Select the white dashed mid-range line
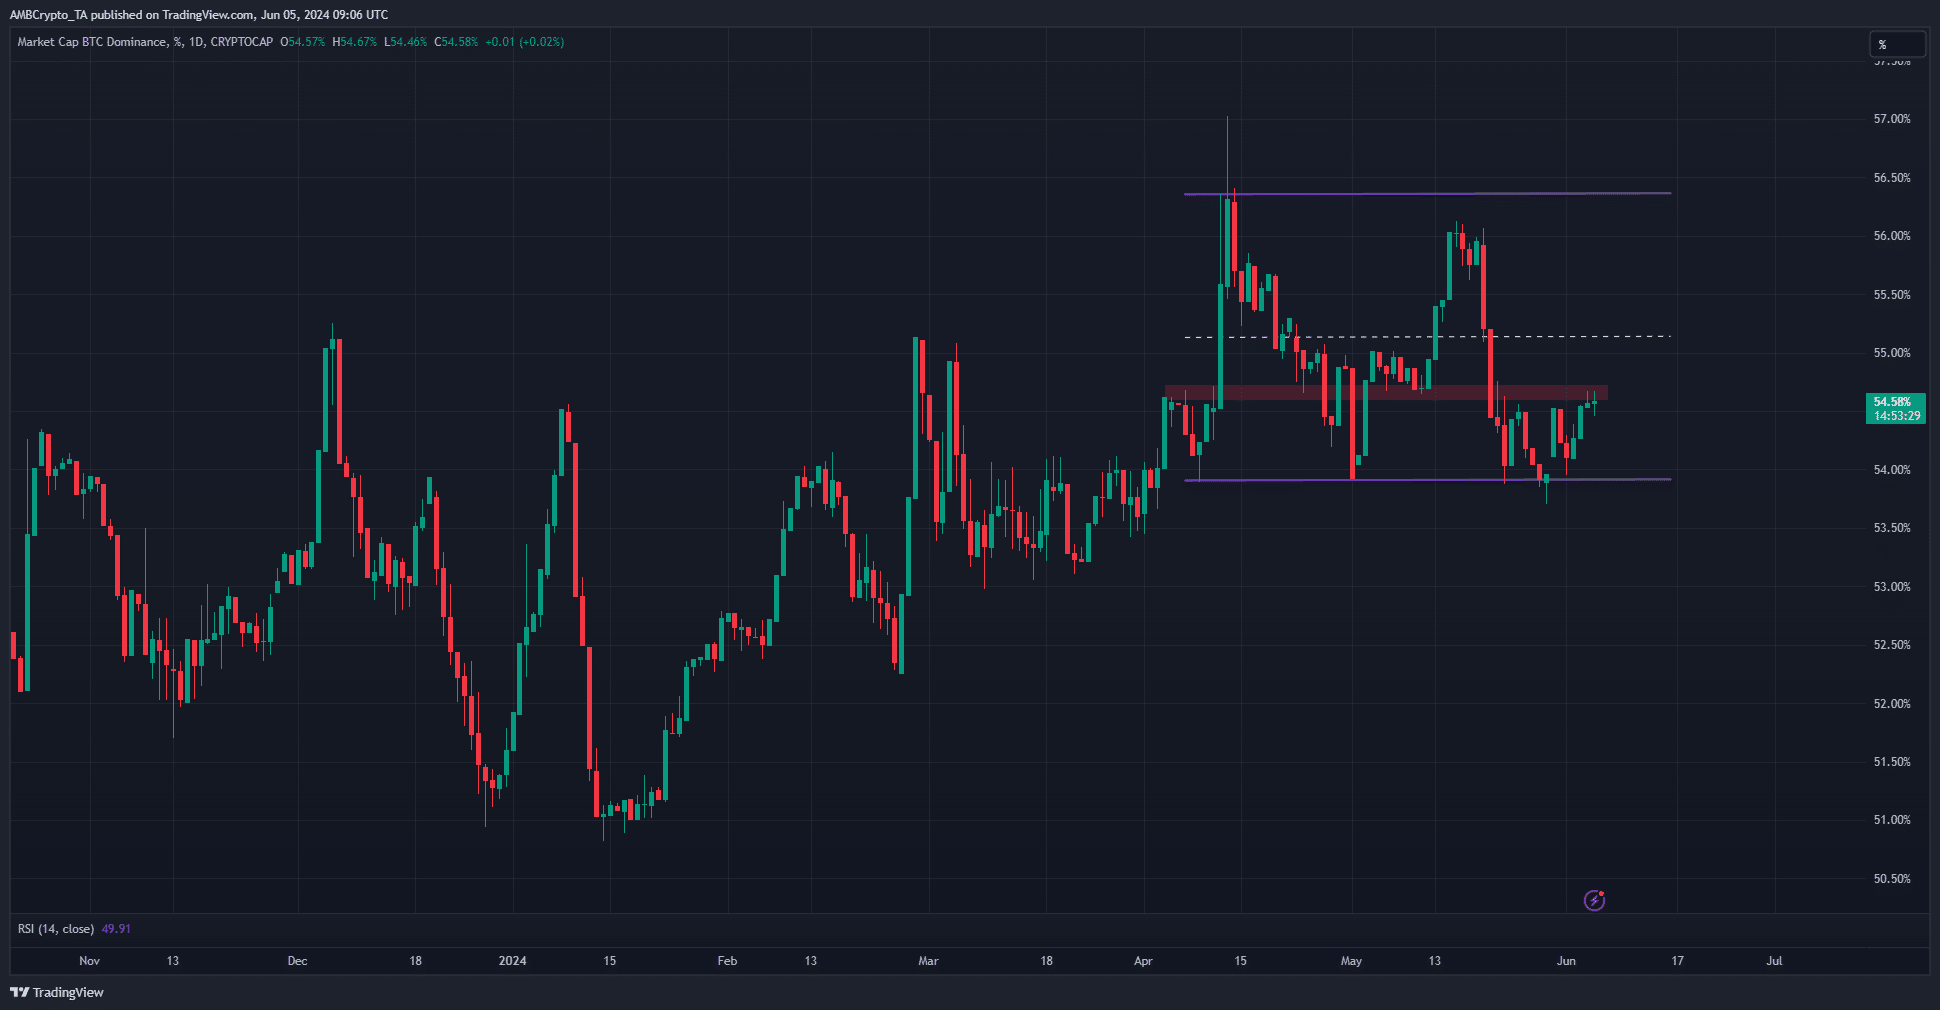Screen dimensions: 1940x1010 (1428, 337)
